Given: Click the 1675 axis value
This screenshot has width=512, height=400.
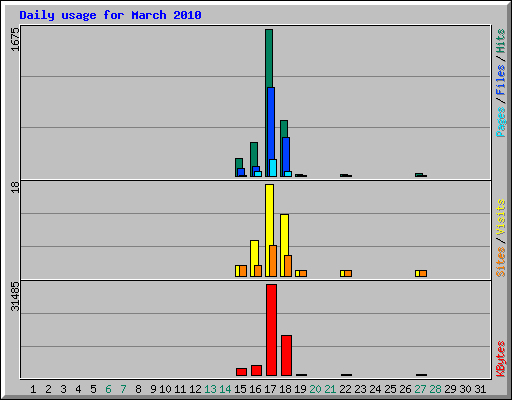Looking at the screenshot, I should [15, 39].
